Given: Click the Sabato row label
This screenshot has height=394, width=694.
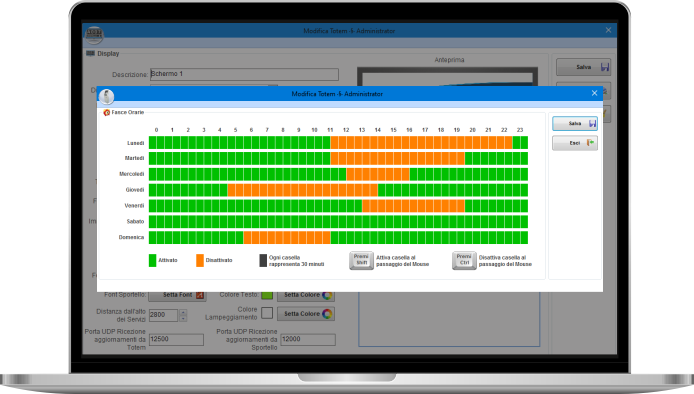Looking at the screenshot, I should coord(135,221).
